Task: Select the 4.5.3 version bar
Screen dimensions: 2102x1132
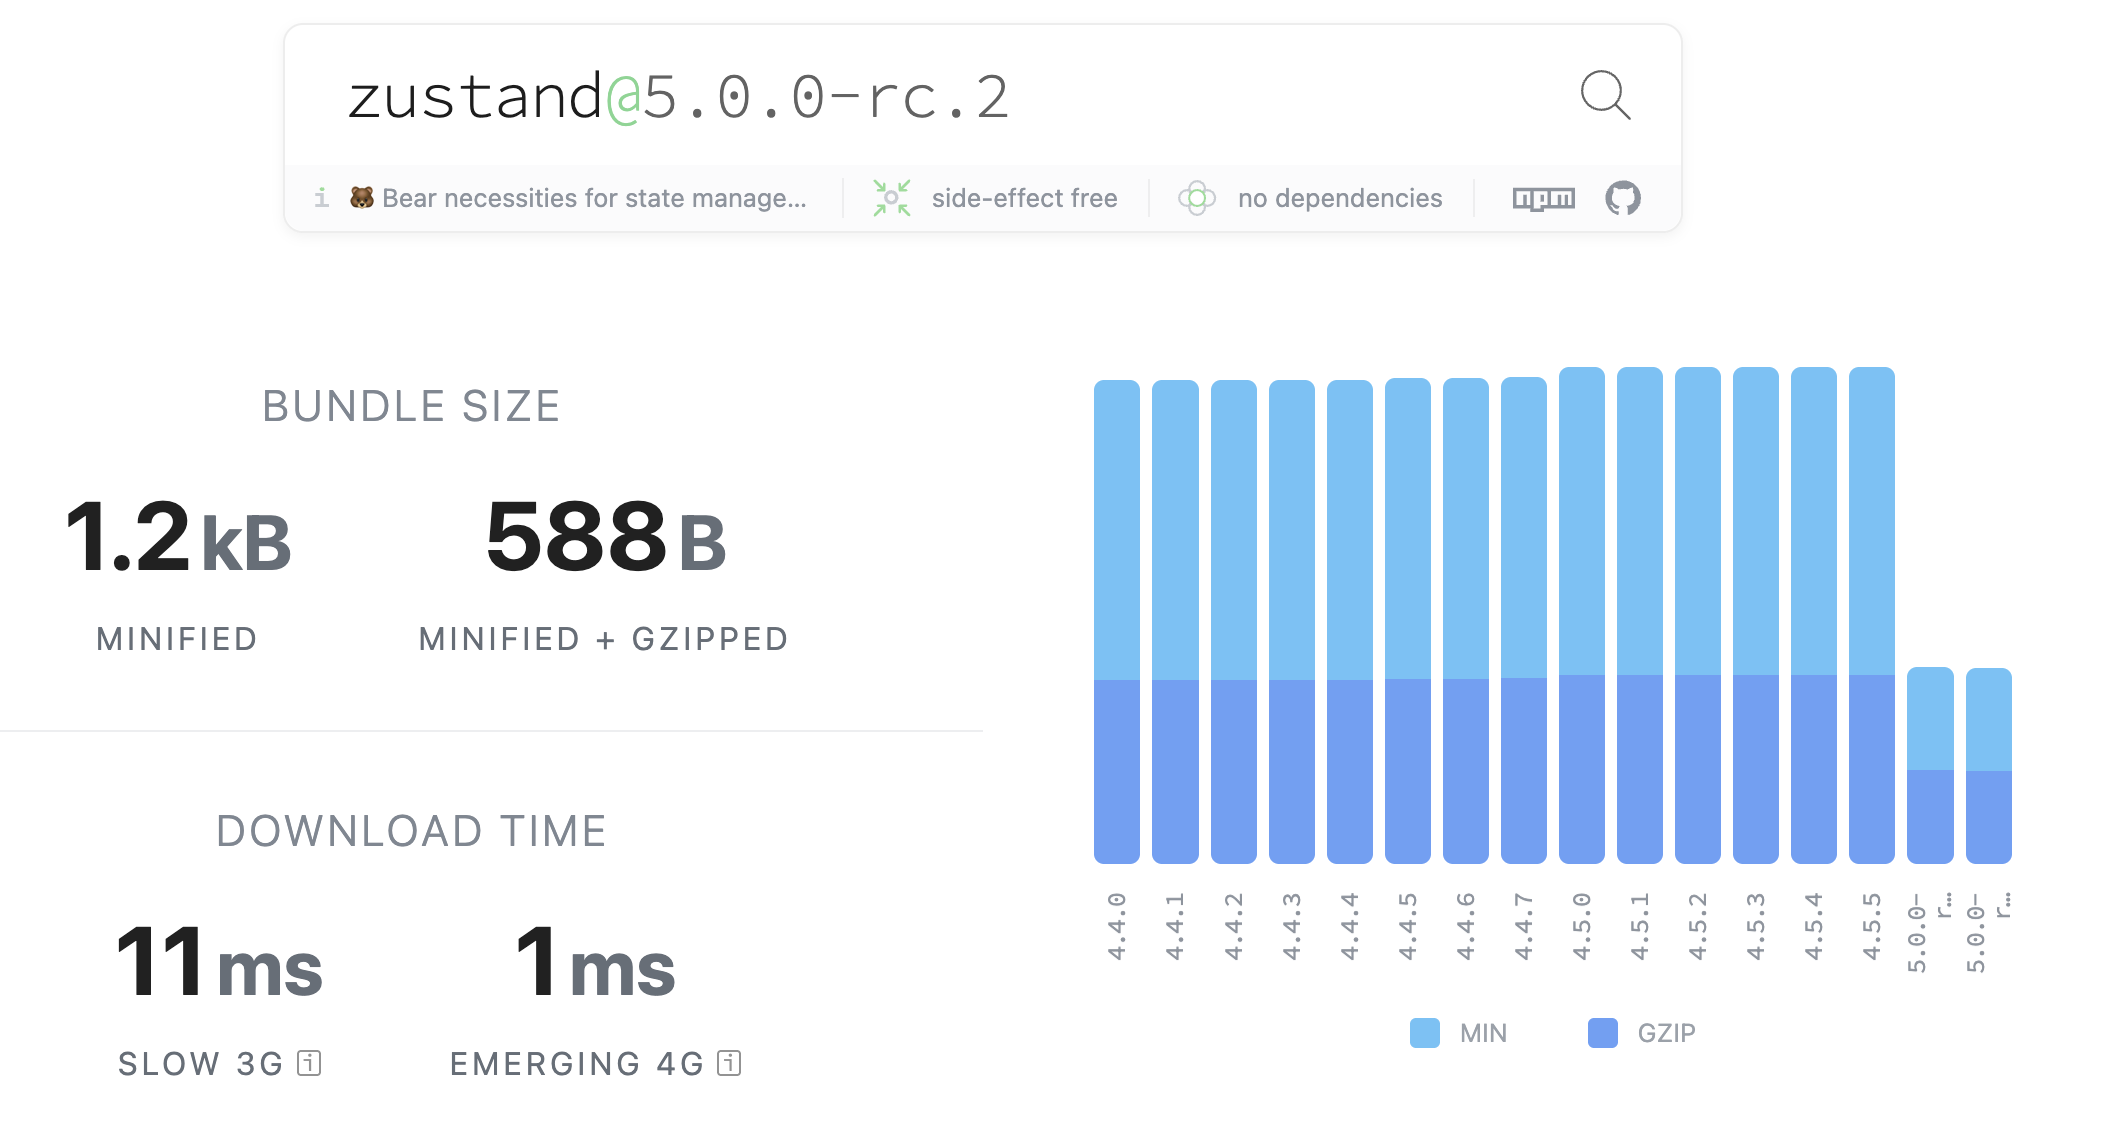Action: tap(1755, 615)
